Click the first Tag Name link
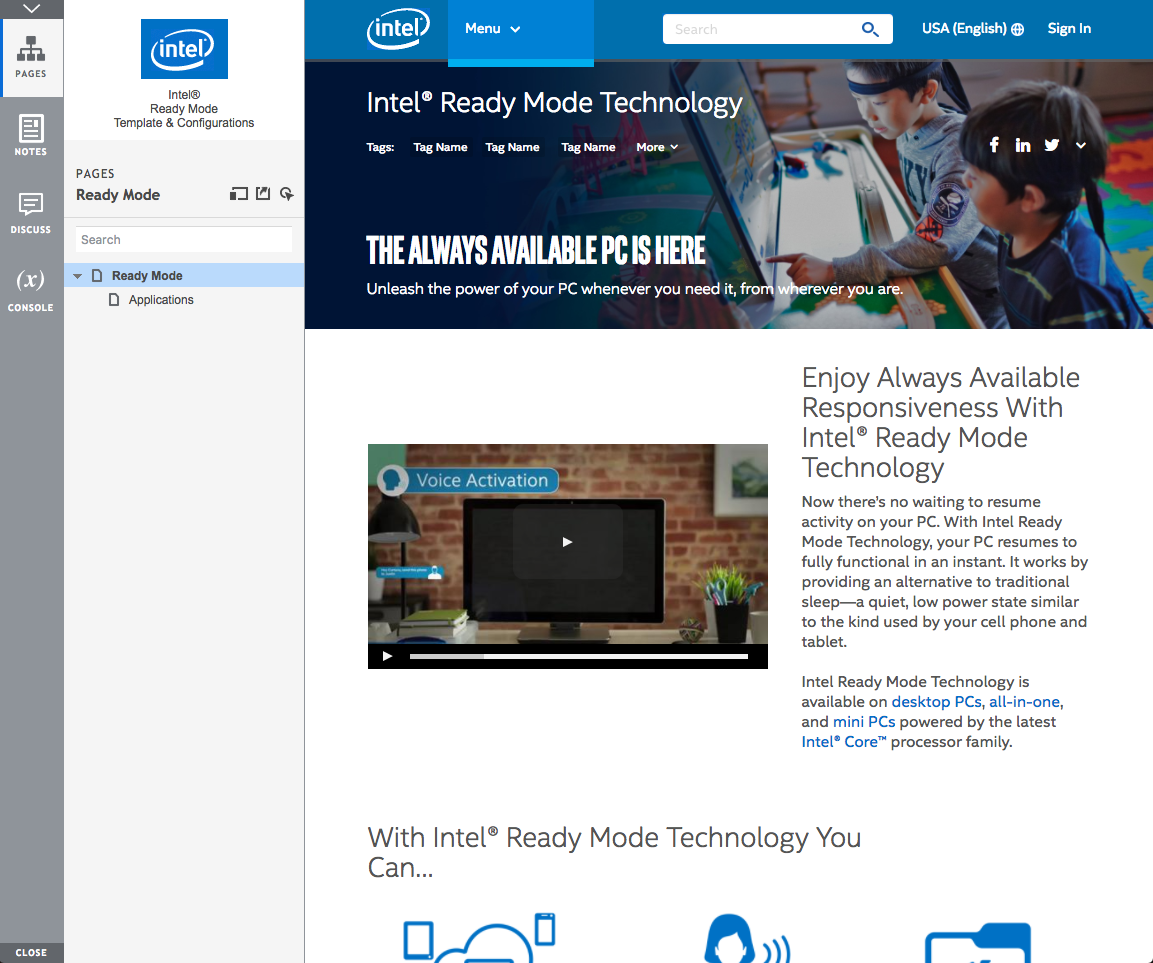 click(x=440, y=147)
